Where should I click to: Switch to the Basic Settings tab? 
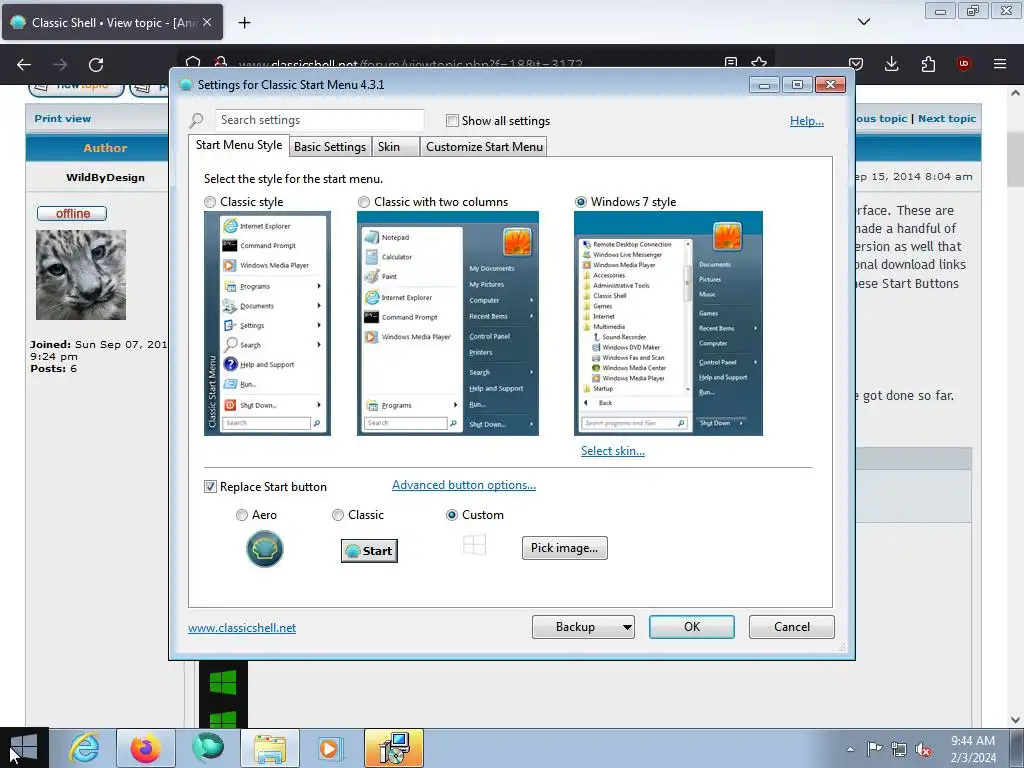[x=330, y=147]
